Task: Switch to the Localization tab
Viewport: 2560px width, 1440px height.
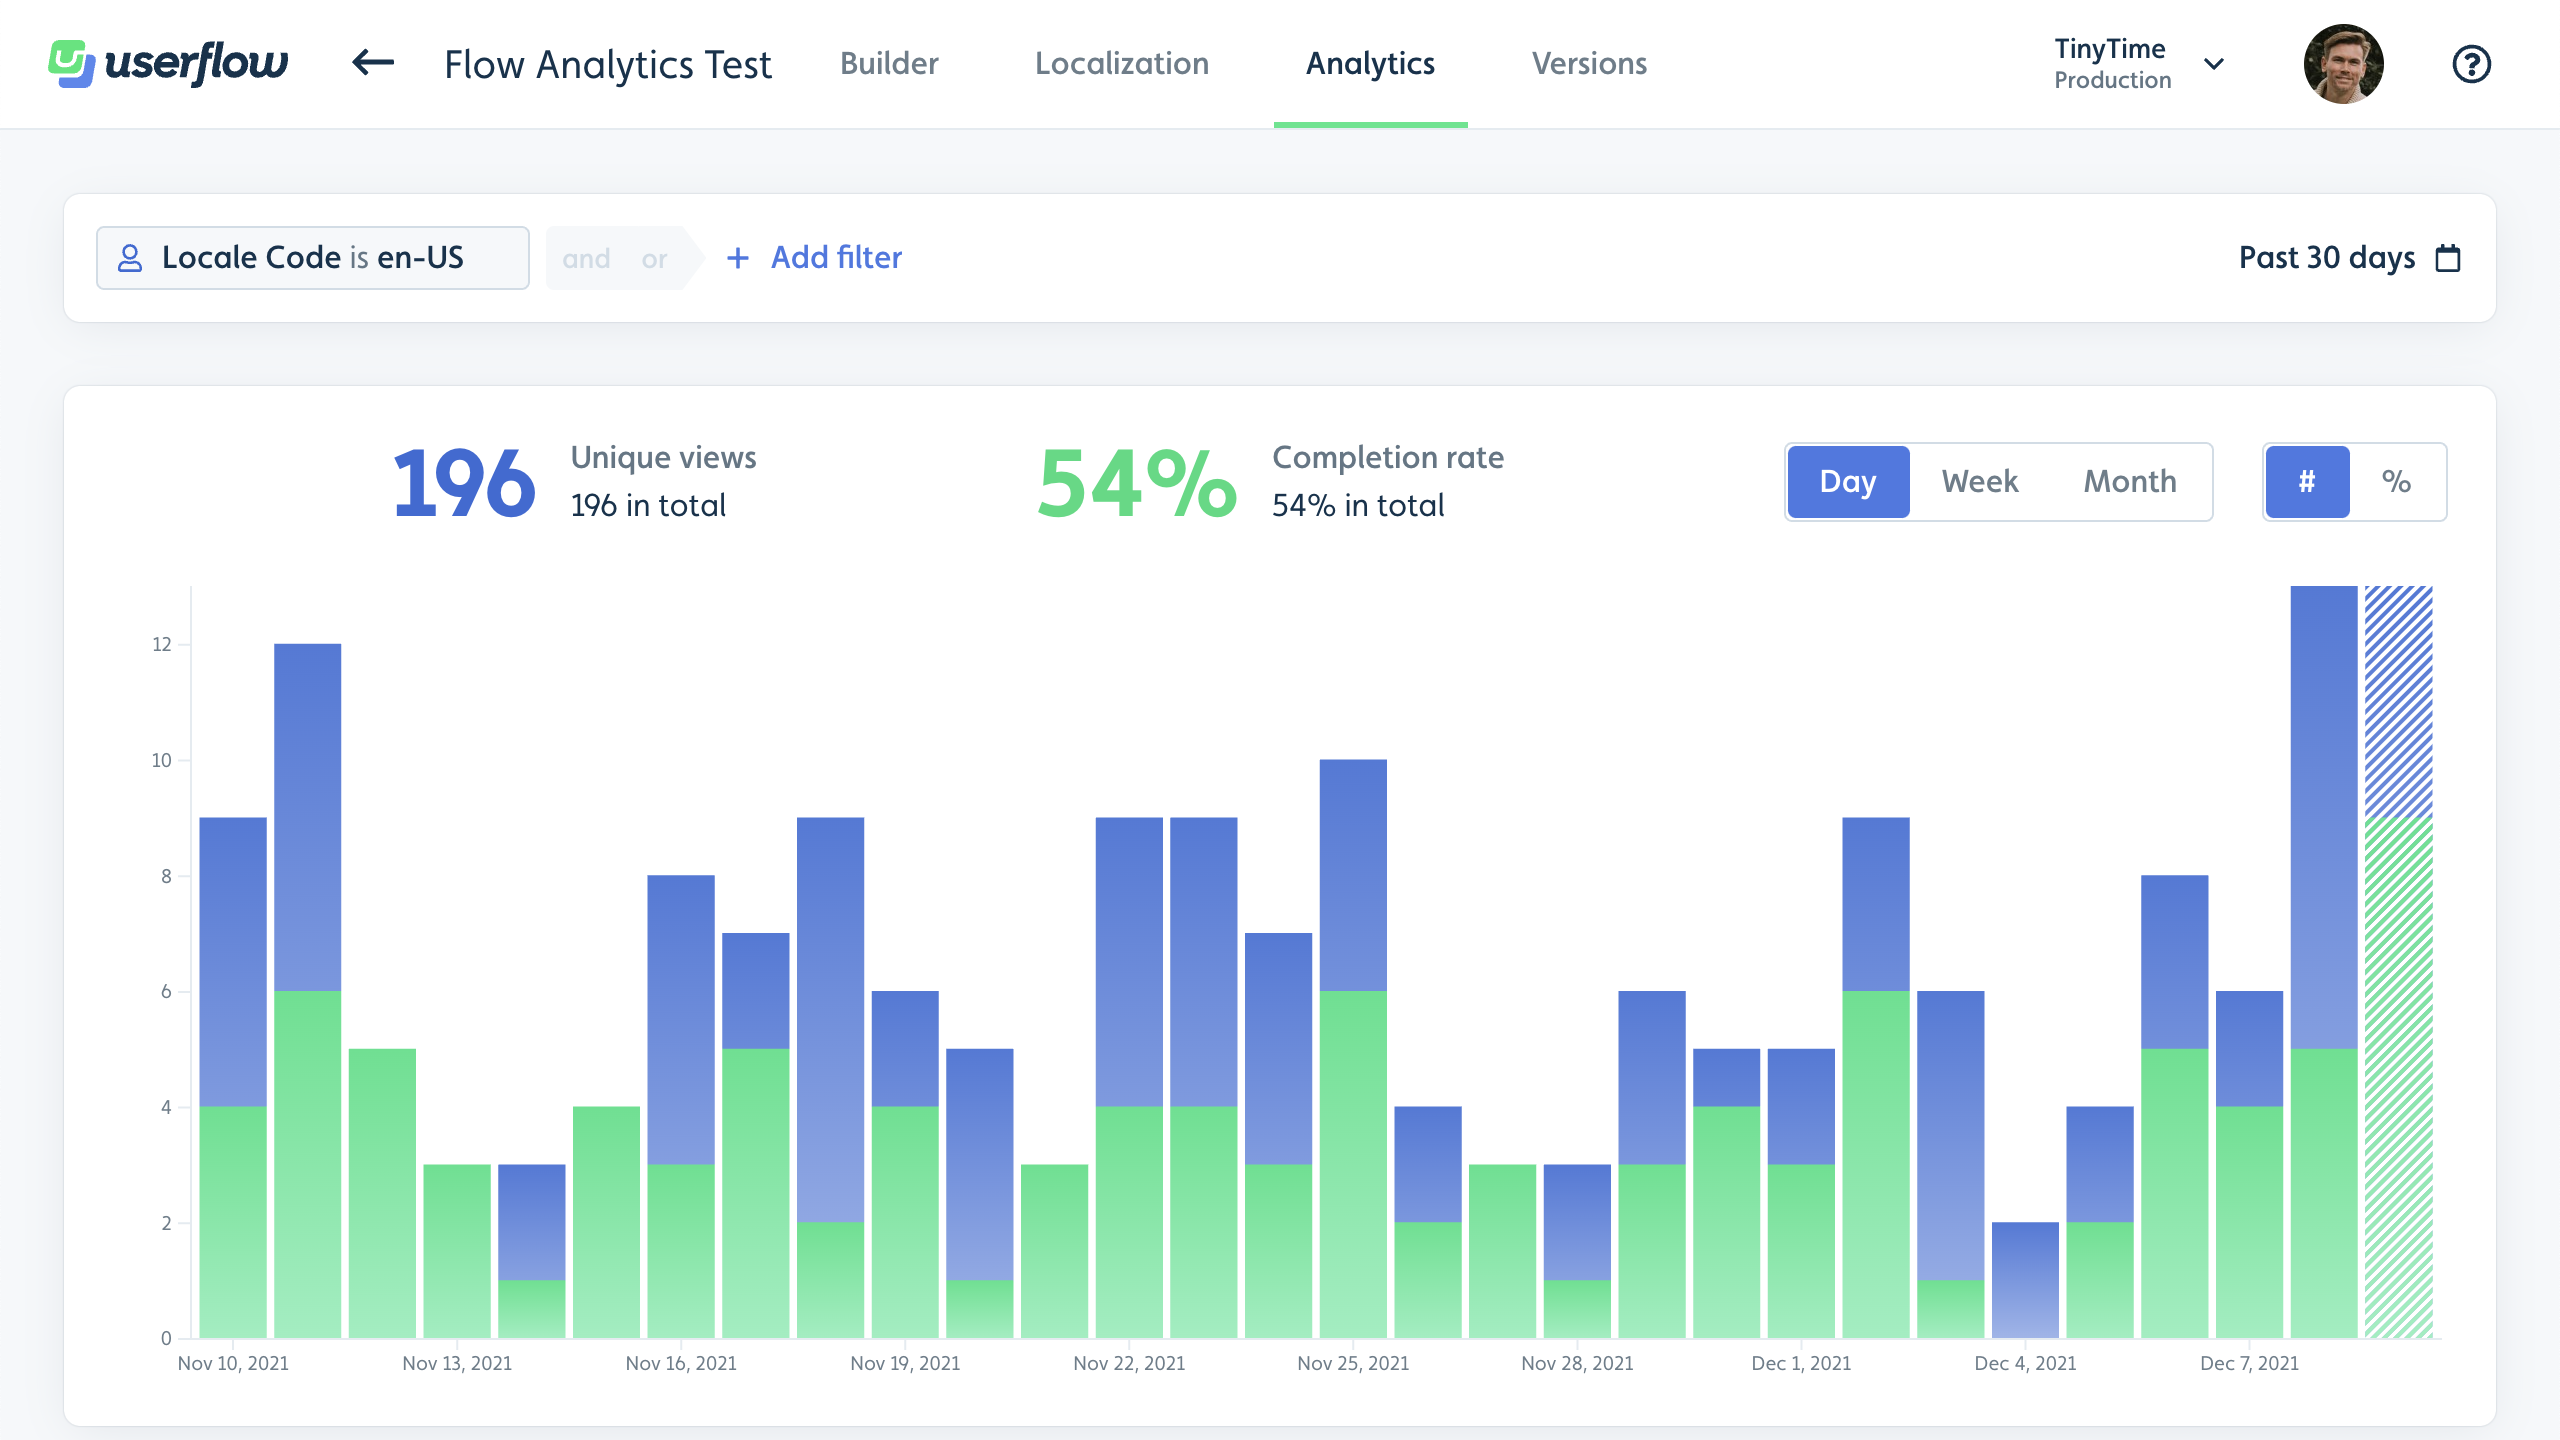Action: point(1122,63)
